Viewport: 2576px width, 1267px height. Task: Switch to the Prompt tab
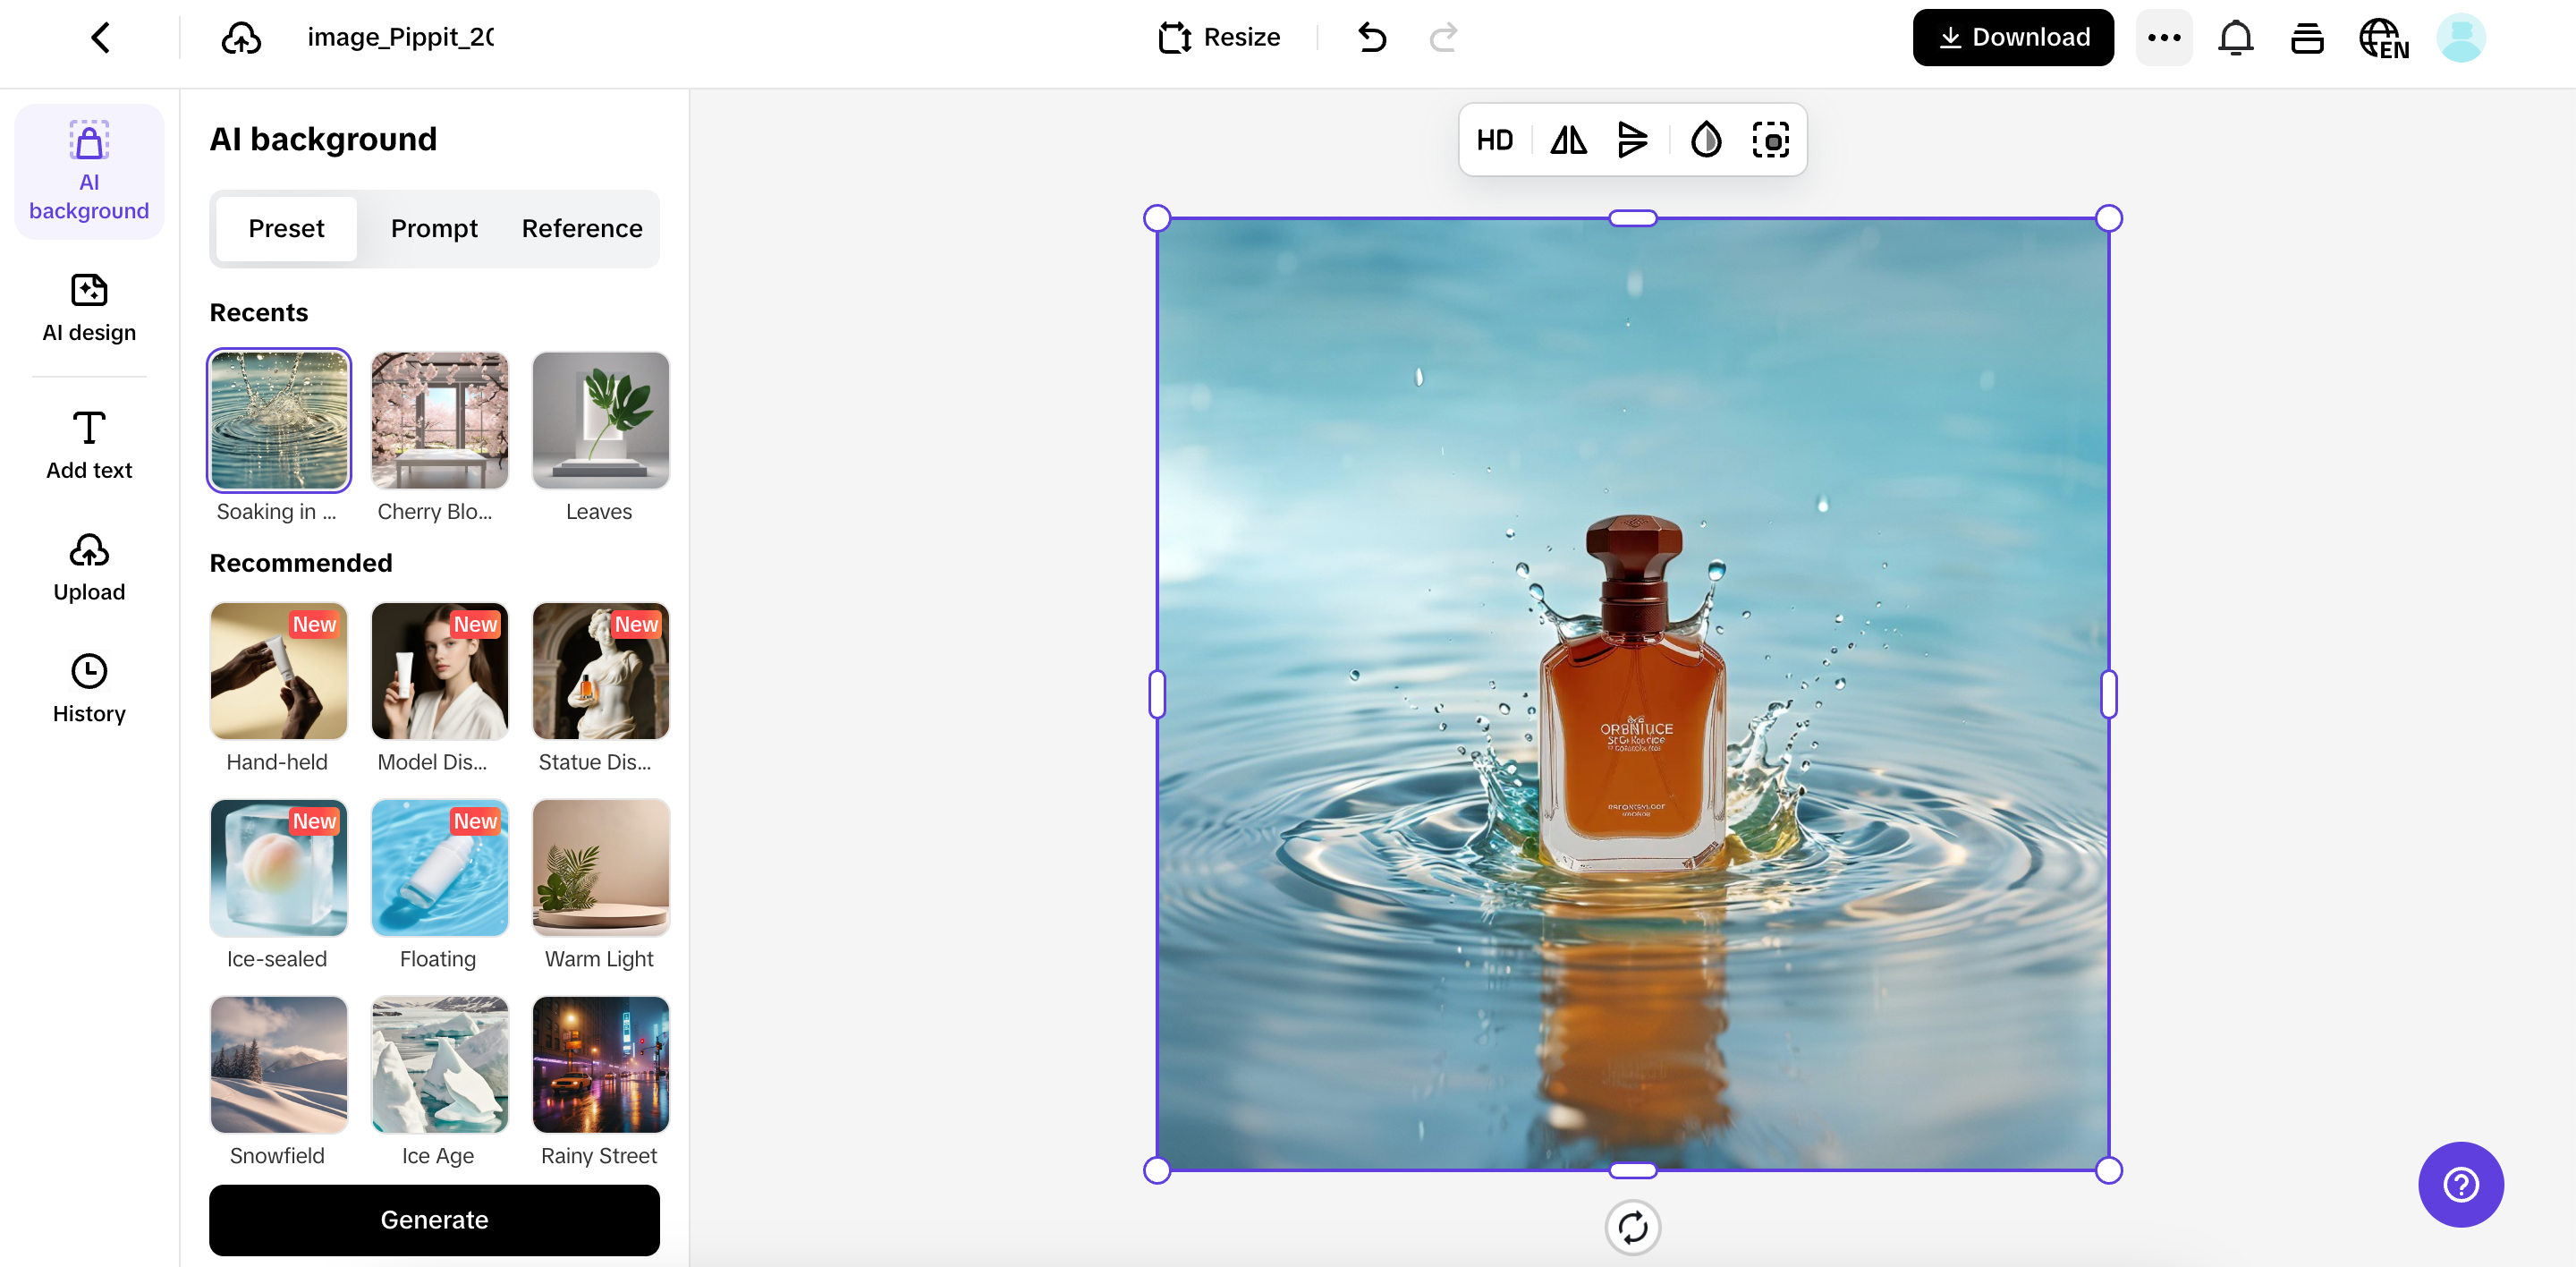pos(434,228)
